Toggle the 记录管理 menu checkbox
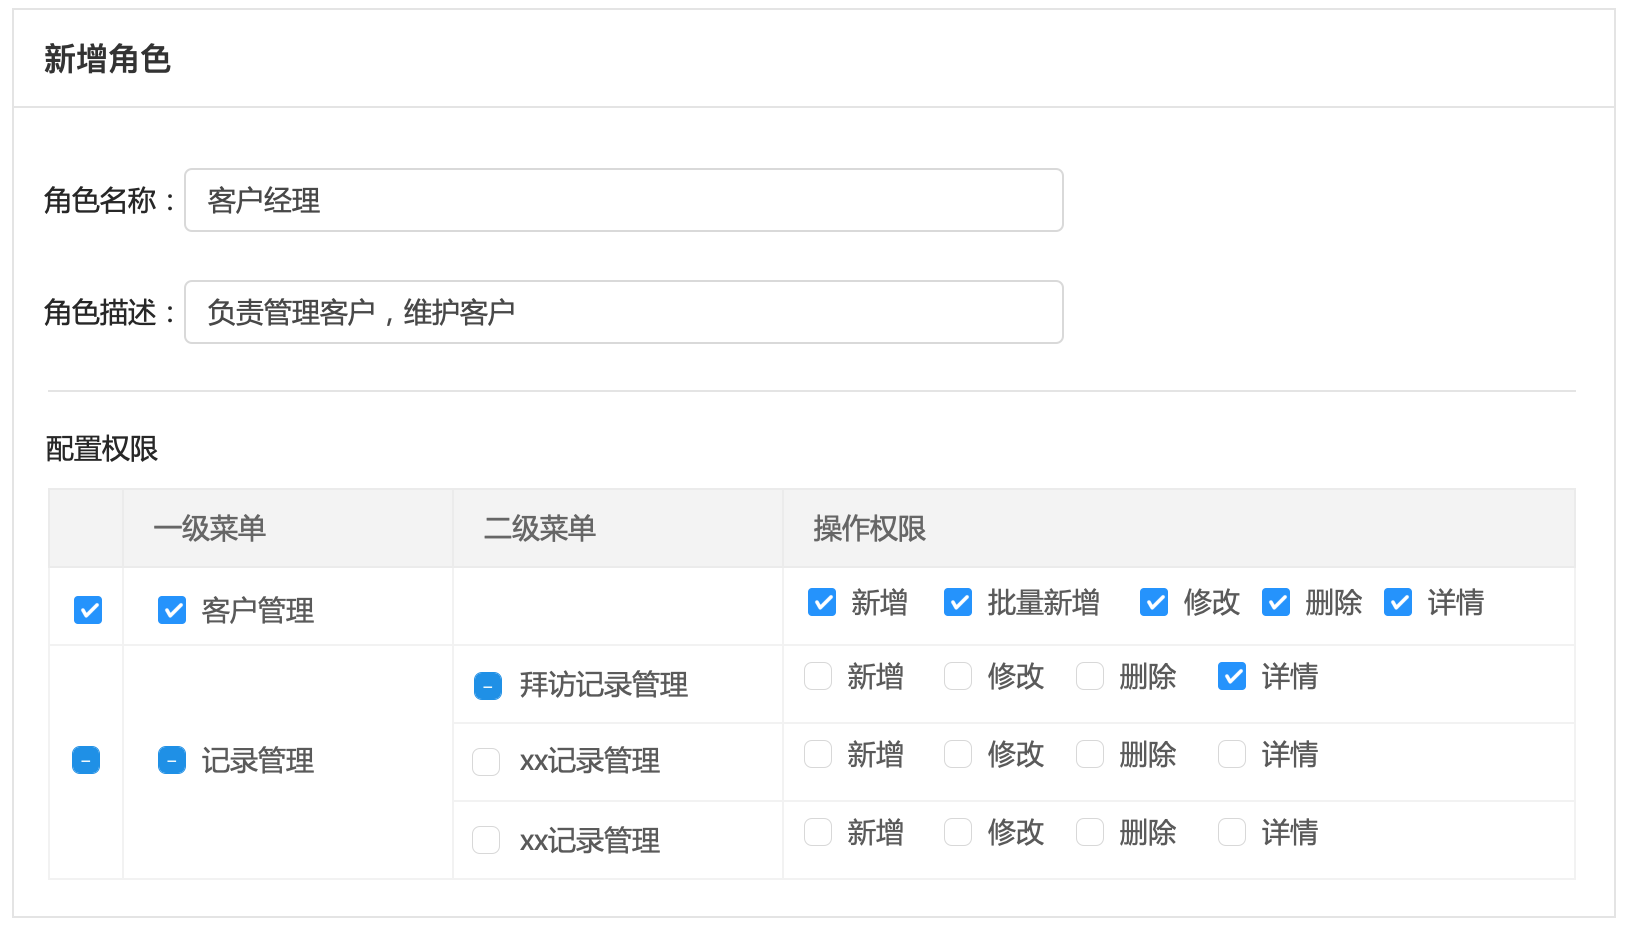 (x=172, y=760)
